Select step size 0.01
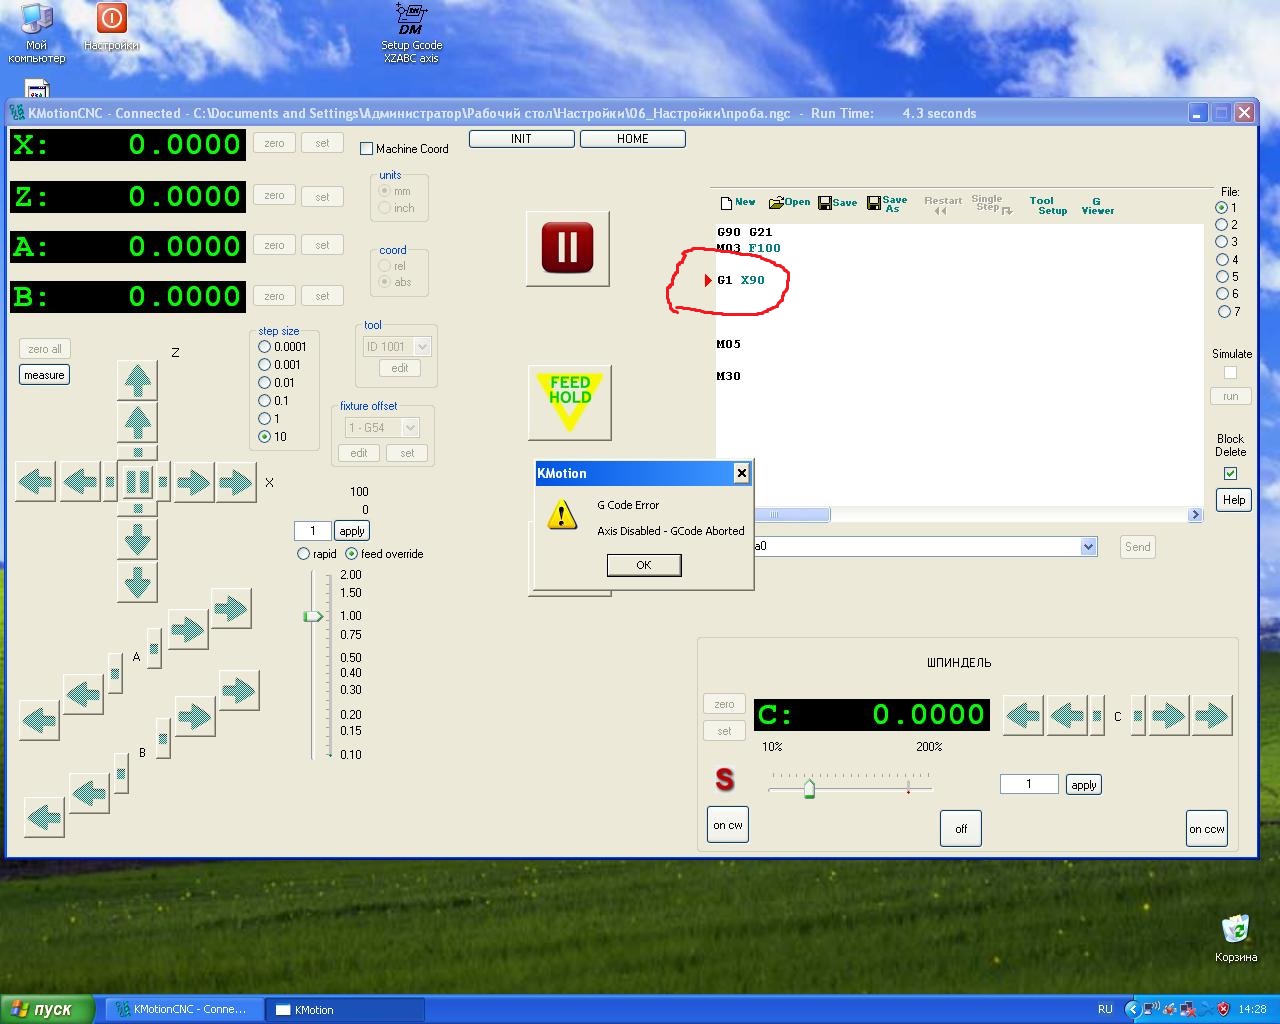Viewport: 1280px width, 1024px height. (x=265, y=383)
